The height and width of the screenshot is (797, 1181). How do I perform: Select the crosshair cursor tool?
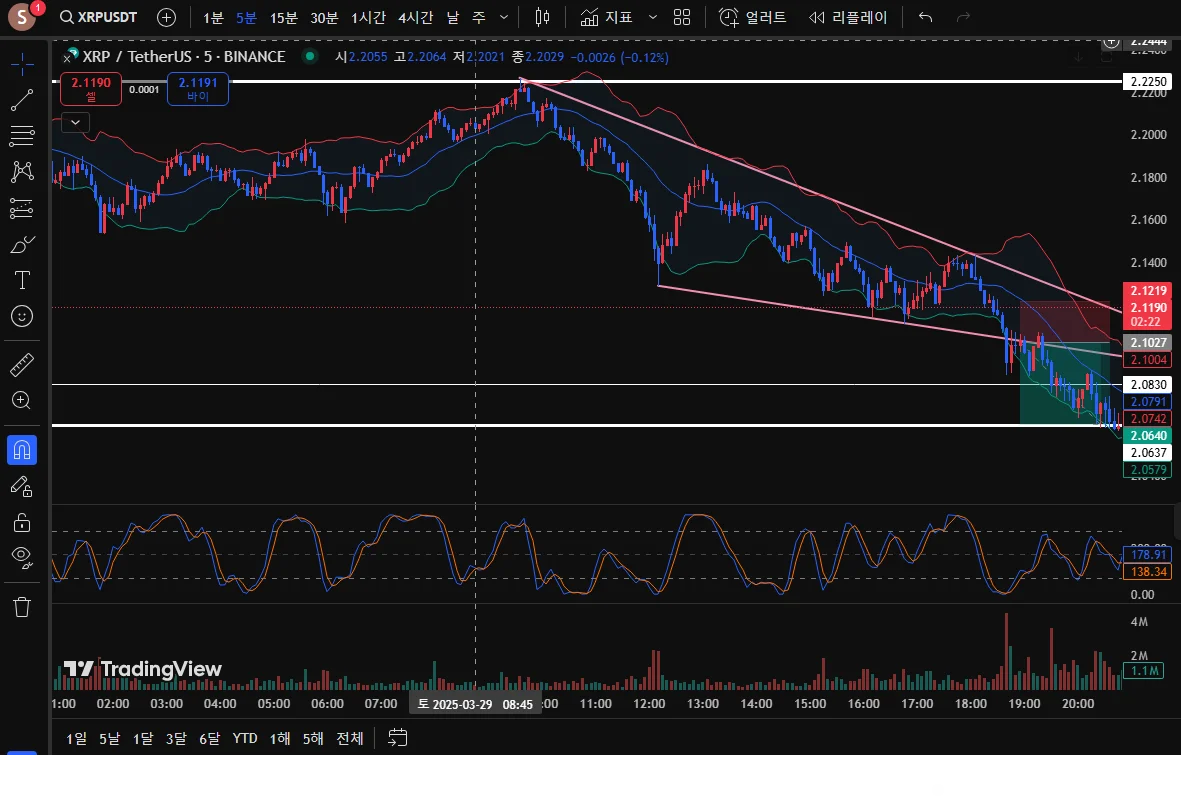point(22,65)
